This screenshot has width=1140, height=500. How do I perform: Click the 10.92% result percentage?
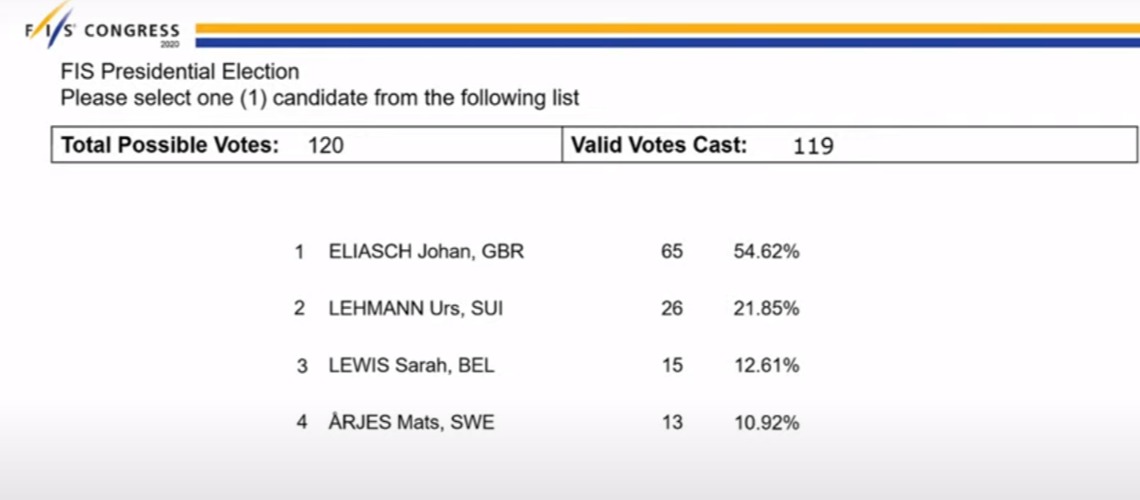(x=766, y=422)
